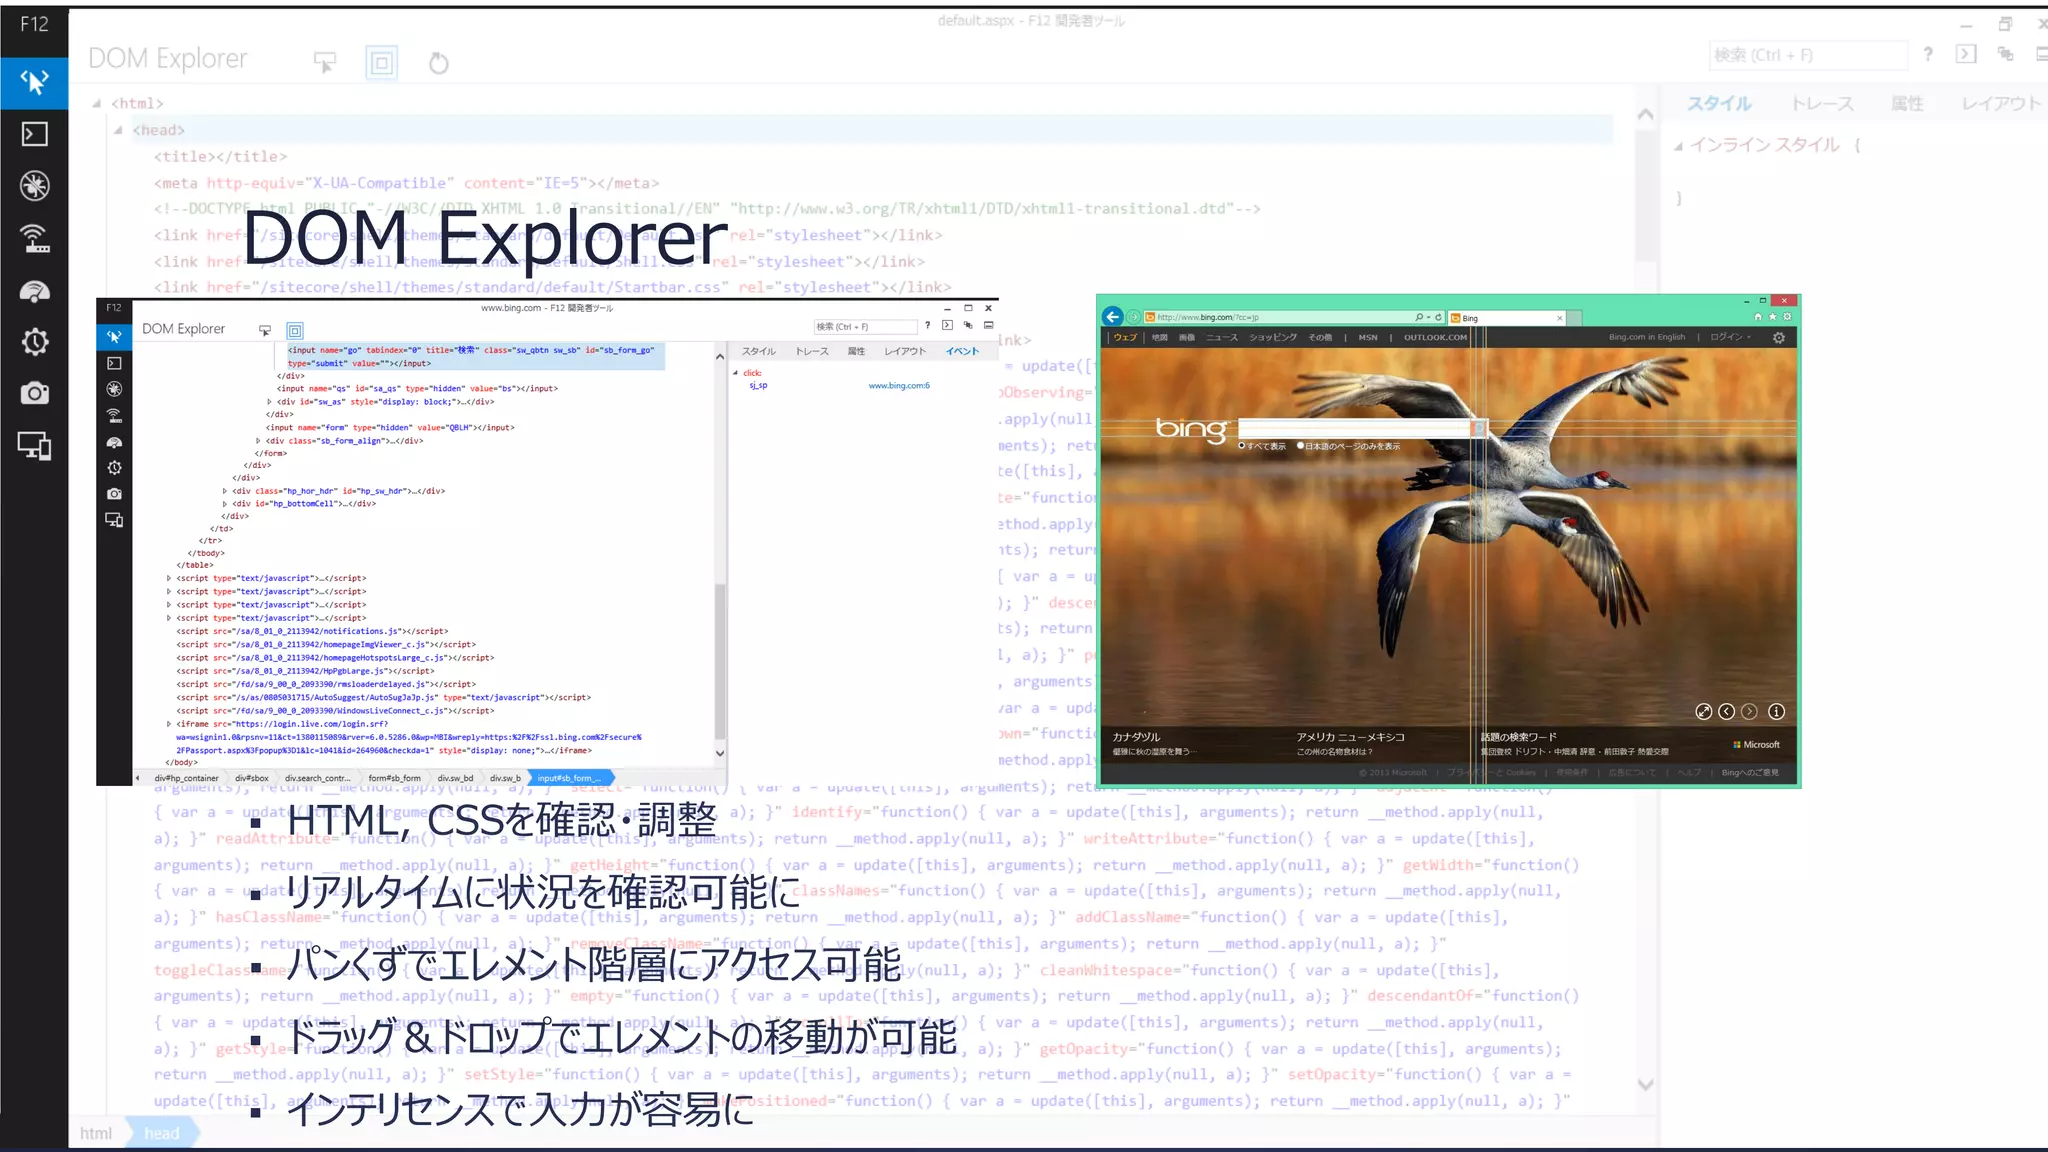Image resolution: width=2048 pixels, height=1152 pixels.
Task: Open the Console tool in the large background sidebar
Action: (x=34, y=134)
